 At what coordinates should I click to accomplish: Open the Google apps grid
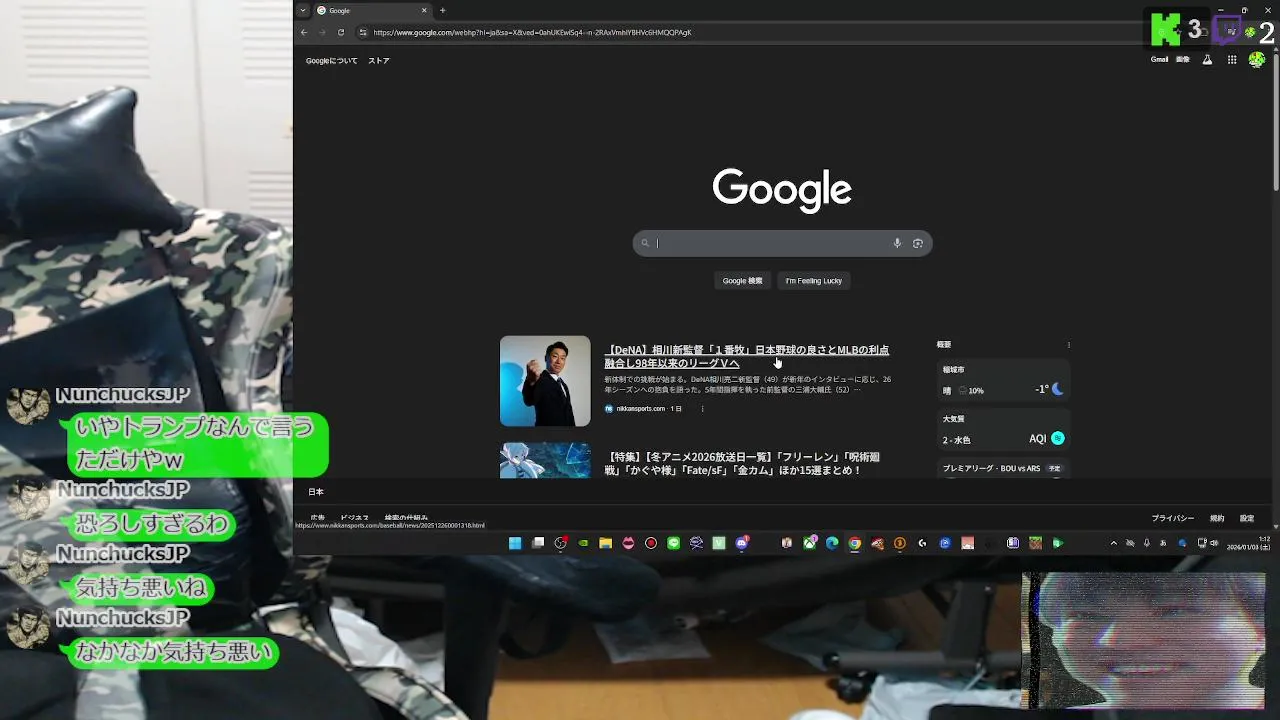pos(1232,60)
